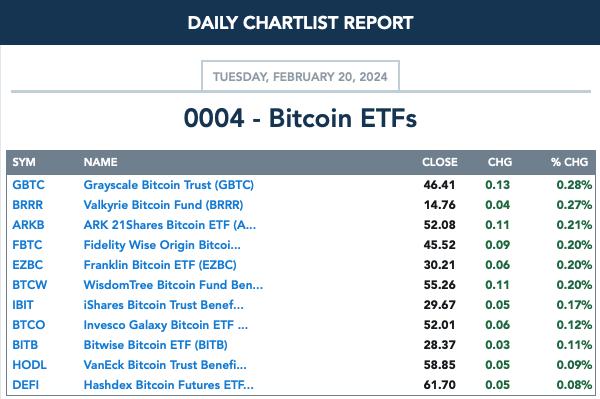Viewport: 600px width, 399px height.
Task: Click the HODL ticker symbol
Action: pyautogui.click(x=29, y=365)
